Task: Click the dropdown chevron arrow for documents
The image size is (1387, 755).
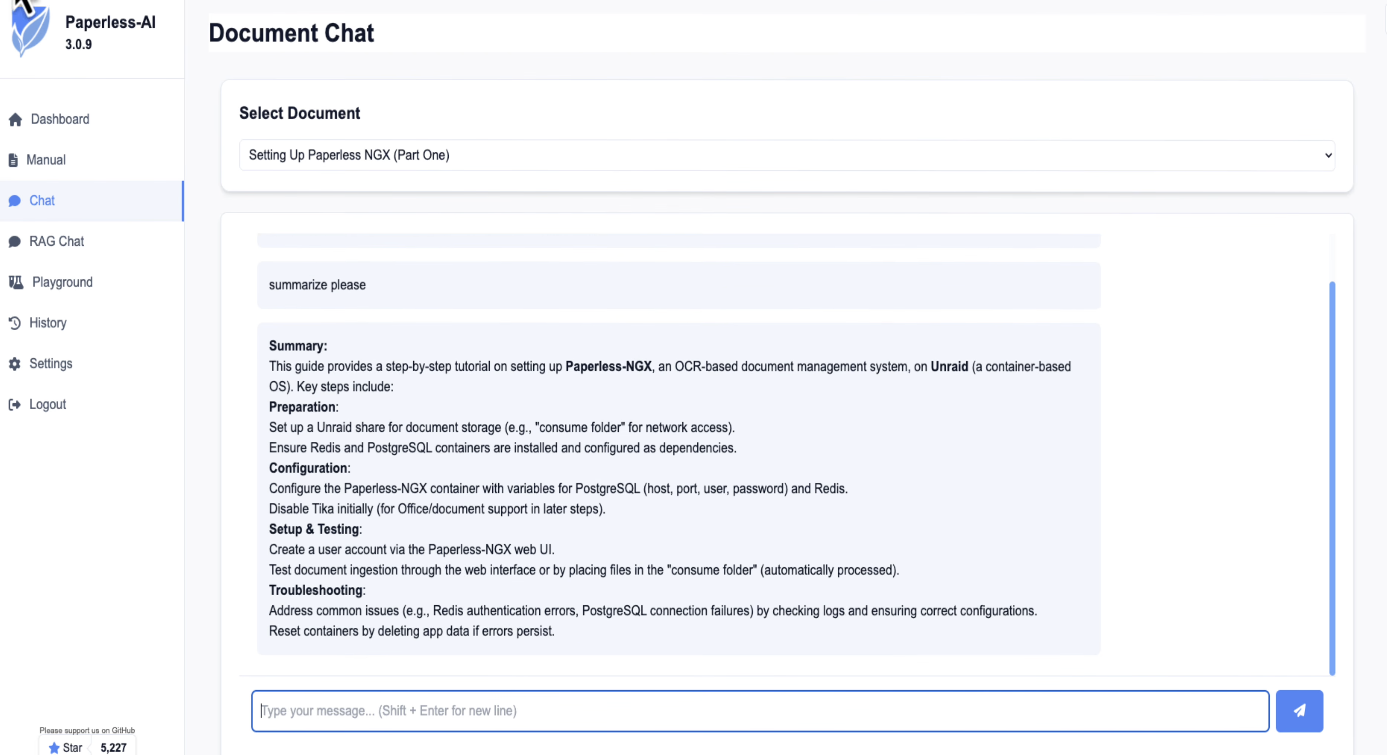Action: pos(1327,155)
